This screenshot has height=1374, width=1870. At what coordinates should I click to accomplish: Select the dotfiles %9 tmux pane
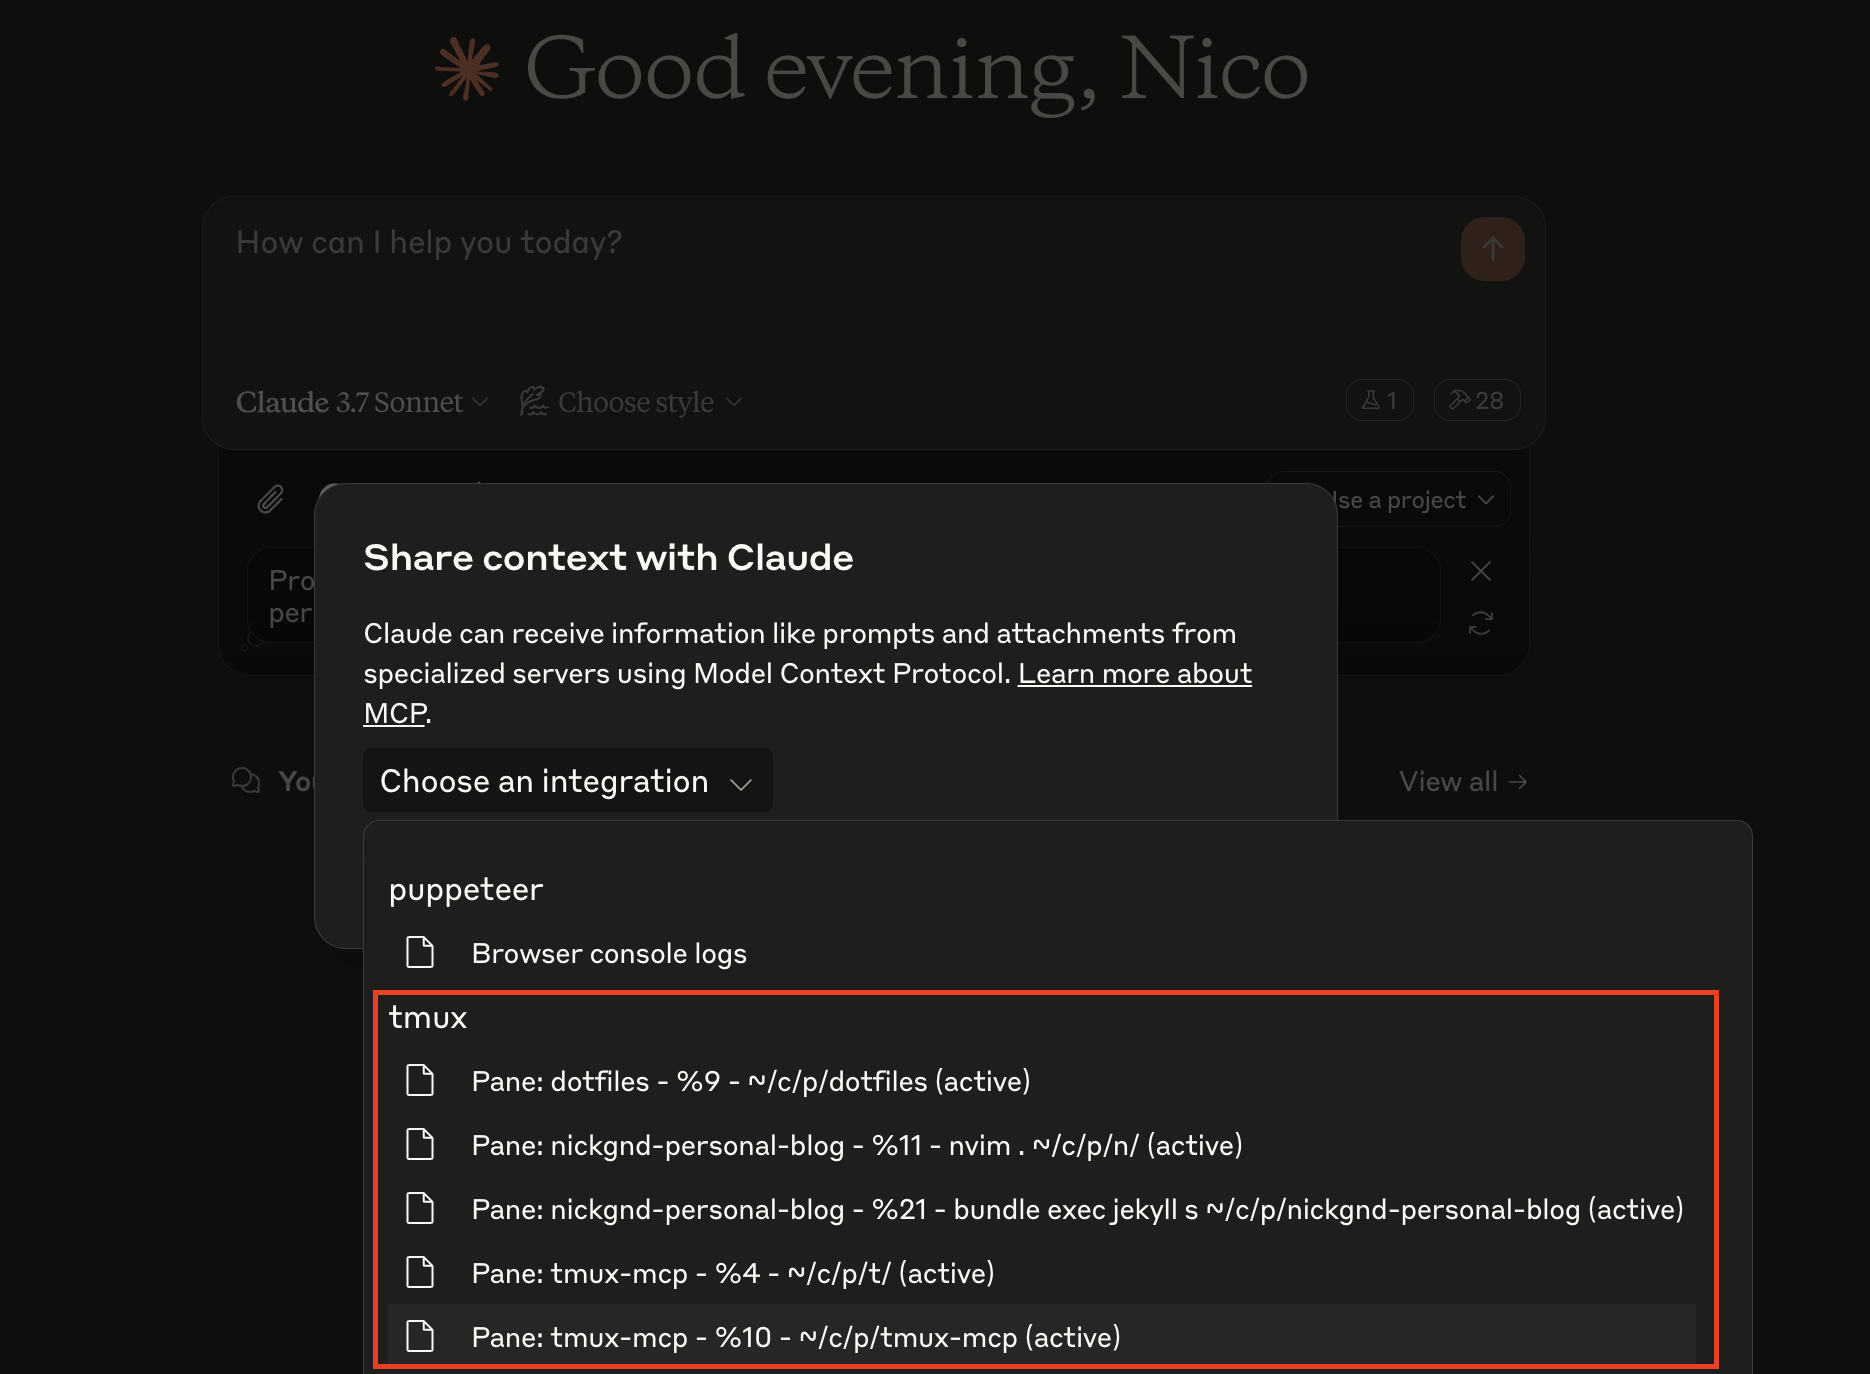(750, 1082)
